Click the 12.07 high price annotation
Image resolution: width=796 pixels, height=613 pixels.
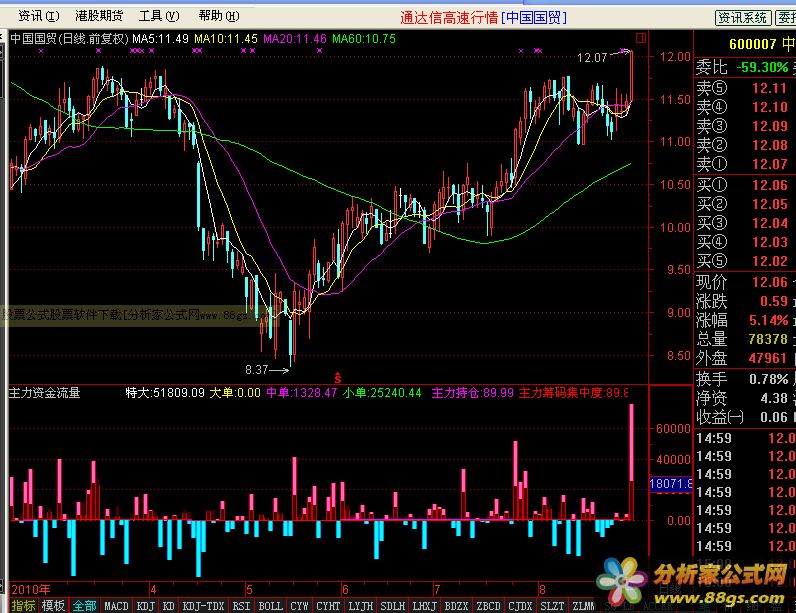point(592,58)
